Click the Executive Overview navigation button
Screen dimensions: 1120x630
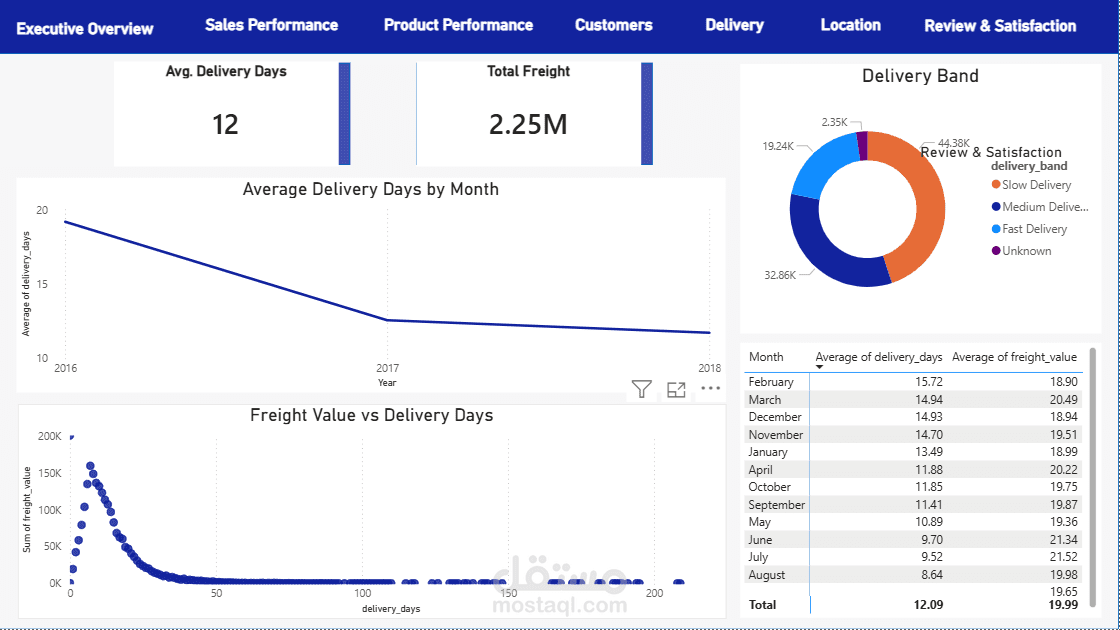[x=85, y=29]
